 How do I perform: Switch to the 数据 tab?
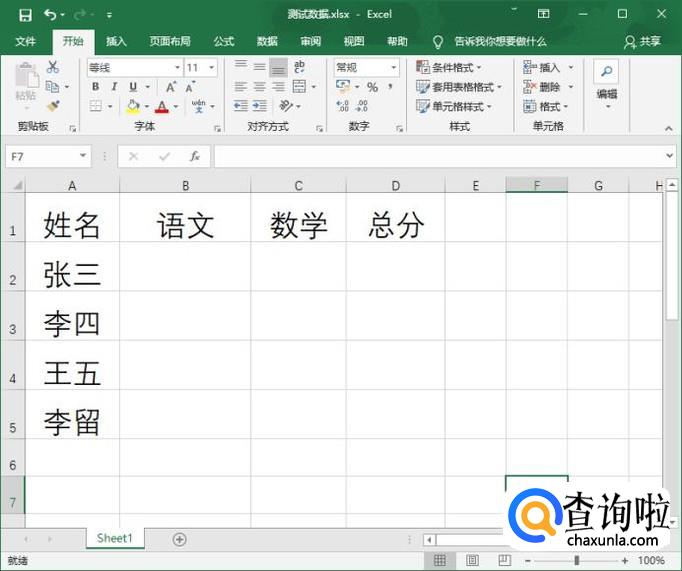pyautogui.click(x=267, y=41)
